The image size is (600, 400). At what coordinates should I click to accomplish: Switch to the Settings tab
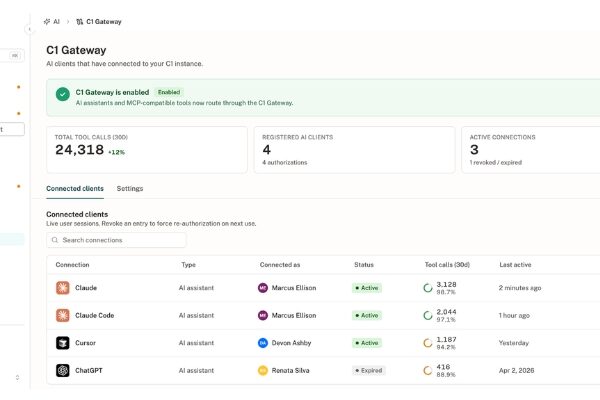(x=130, y=189)
